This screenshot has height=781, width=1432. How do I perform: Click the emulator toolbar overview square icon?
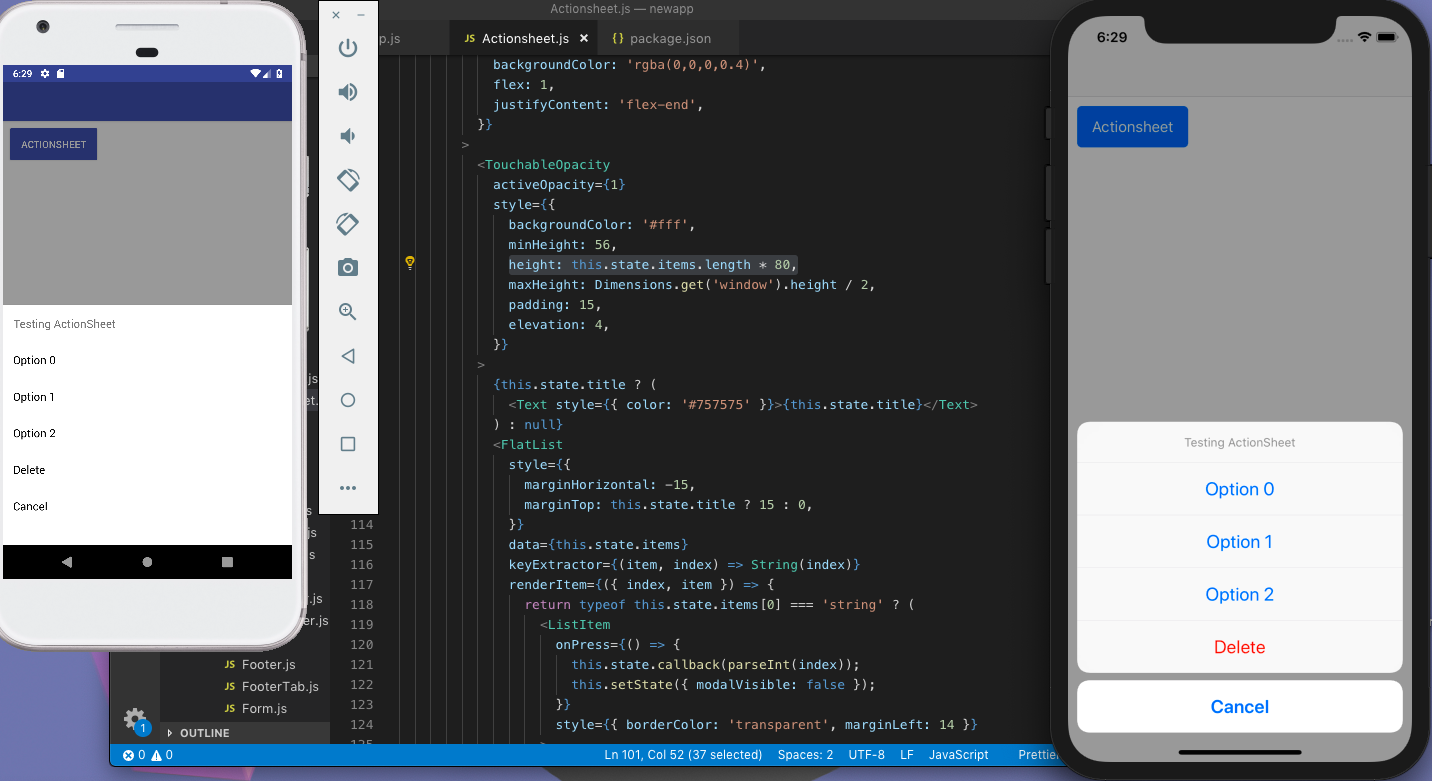[x=348, y=444]
